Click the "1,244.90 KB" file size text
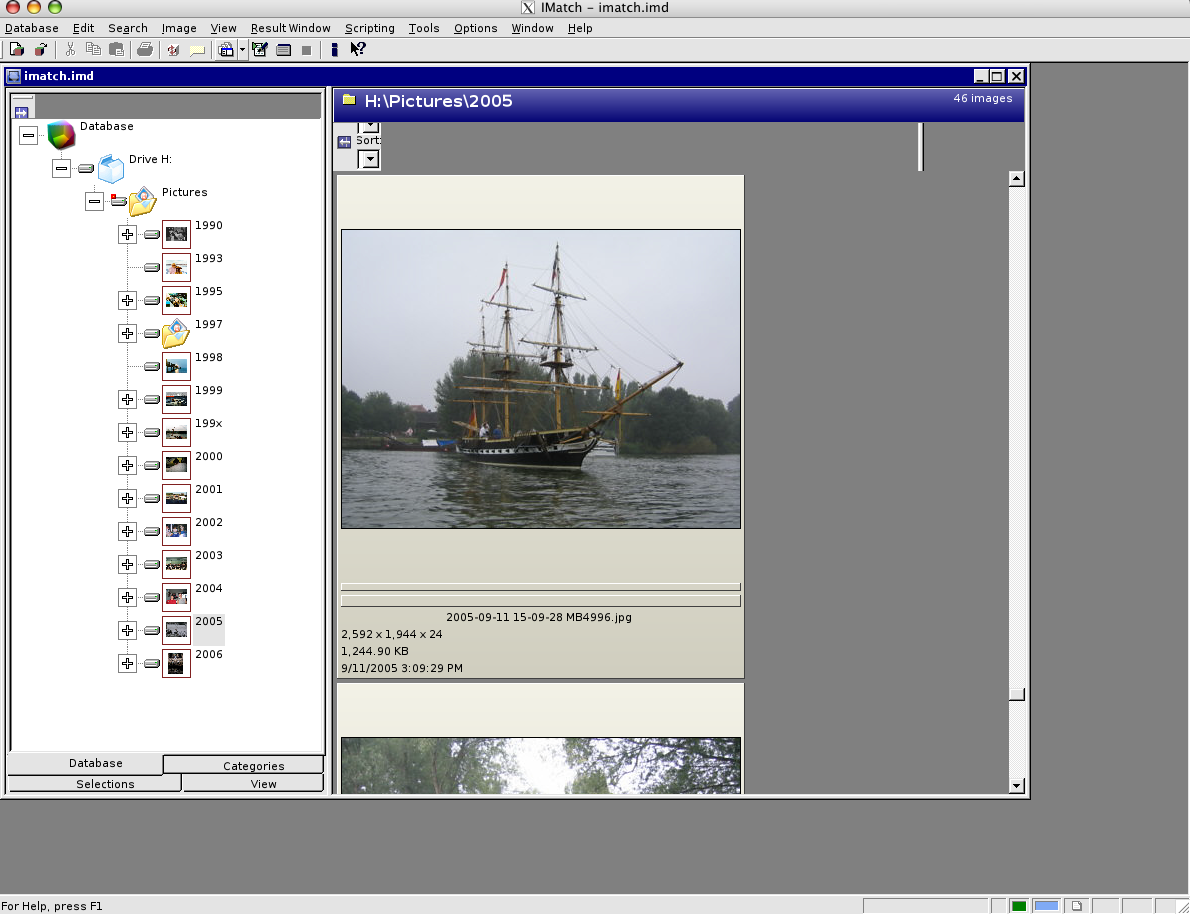The width and height of the screenshot is (1190, 914). pyautogui.click(x=375, y=651)
